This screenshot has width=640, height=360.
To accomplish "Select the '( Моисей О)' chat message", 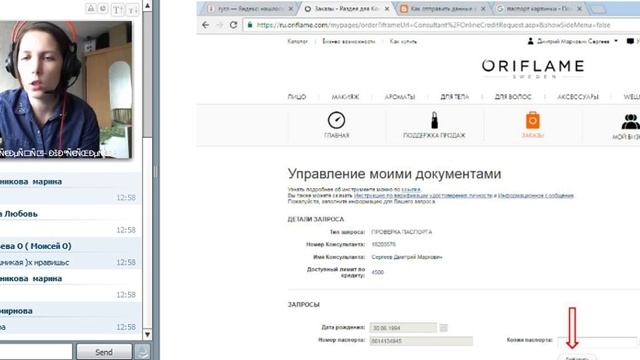I will [x=70, y=253].
